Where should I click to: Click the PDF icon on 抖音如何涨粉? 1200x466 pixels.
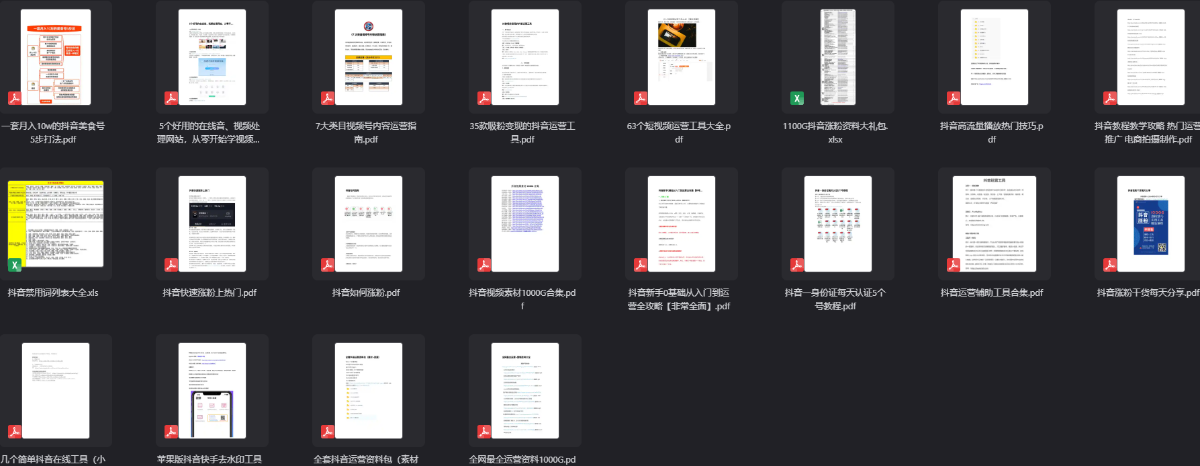pos(327,265)
